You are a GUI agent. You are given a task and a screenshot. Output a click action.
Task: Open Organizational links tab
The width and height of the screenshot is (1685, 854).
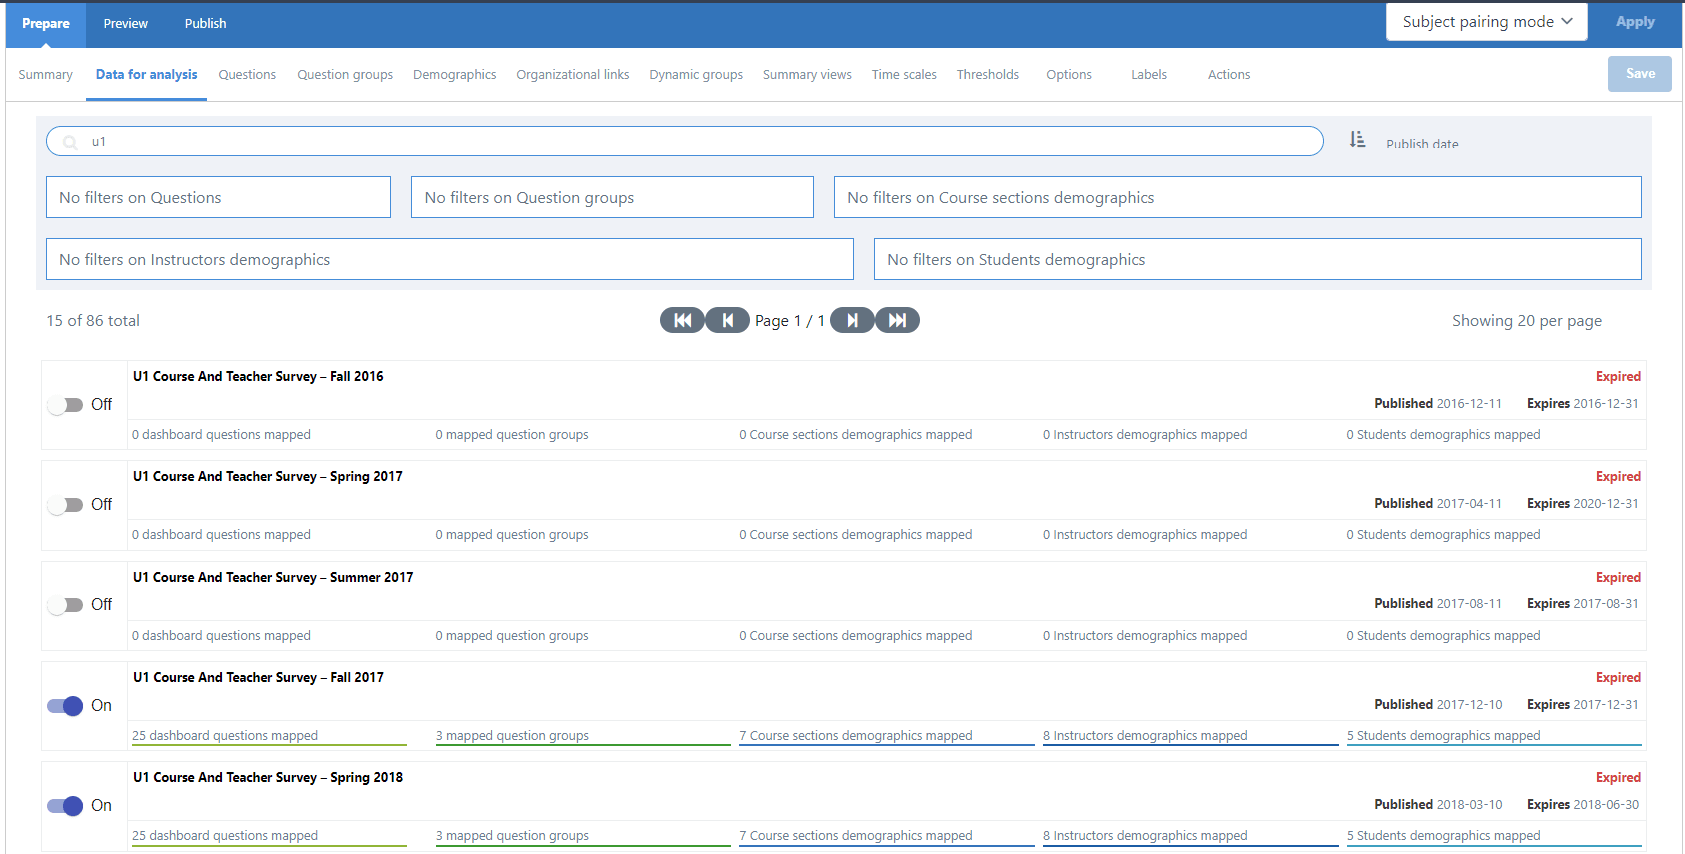click(x=573, y=75)
